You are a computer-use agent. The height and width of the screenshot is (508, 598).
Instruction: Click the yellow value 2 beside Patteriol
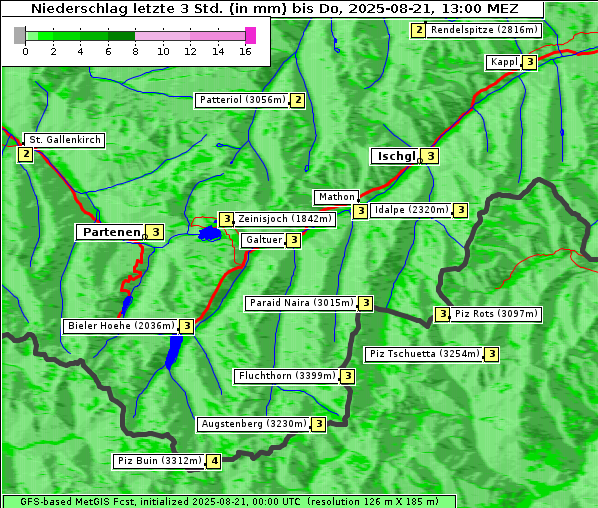(x=297, y=100)
